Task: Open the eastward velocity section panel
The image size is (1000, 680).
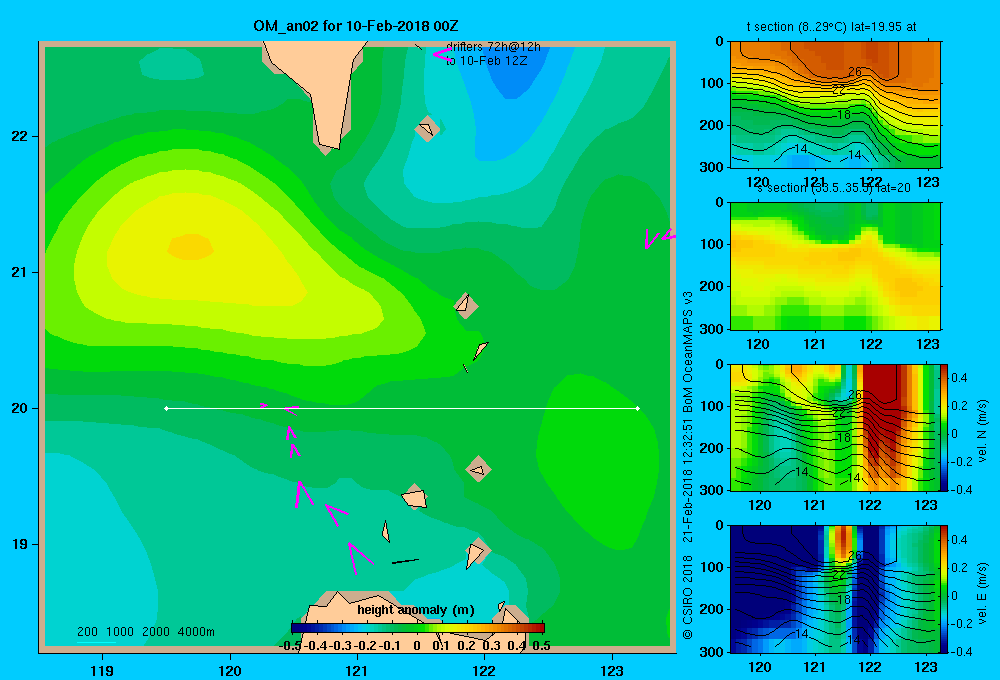Action: [x=834, y=589]
